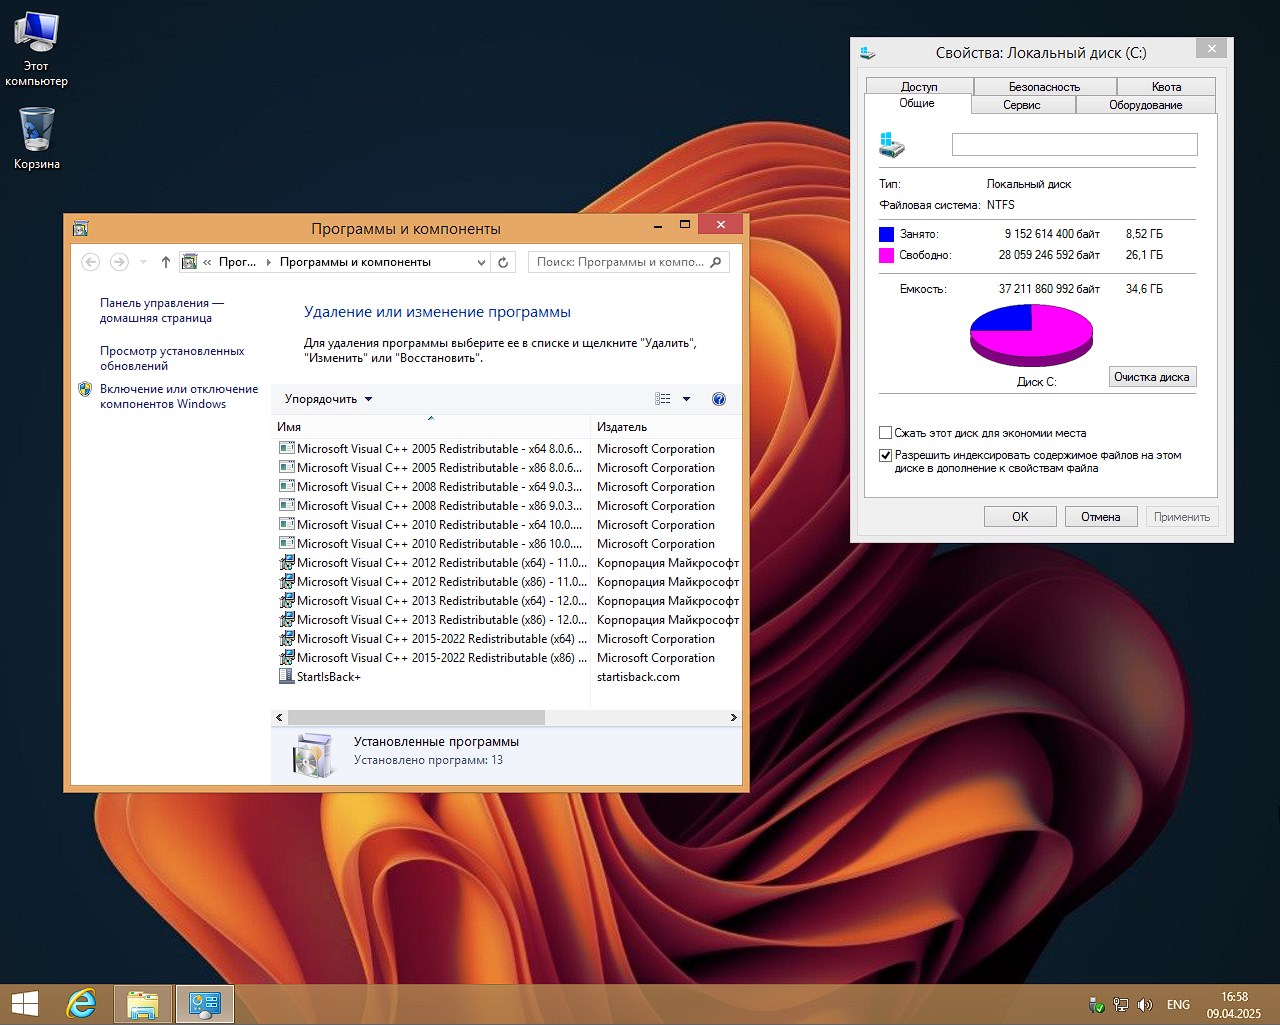Screen dimensions: 1280x1025
Task: Select Microsoft Visual C++ 2013 Redistributable (x64) row
Action: [x=509, y=601]
